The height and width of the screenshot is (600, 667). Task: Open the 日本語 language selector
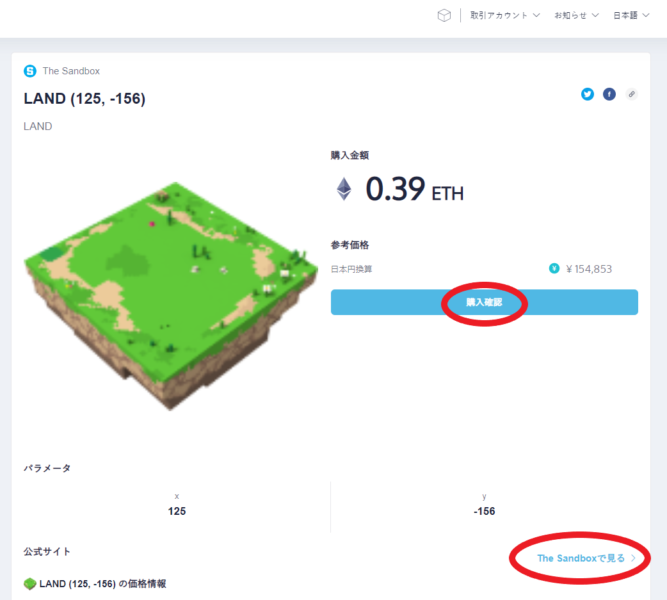point(631,15)
